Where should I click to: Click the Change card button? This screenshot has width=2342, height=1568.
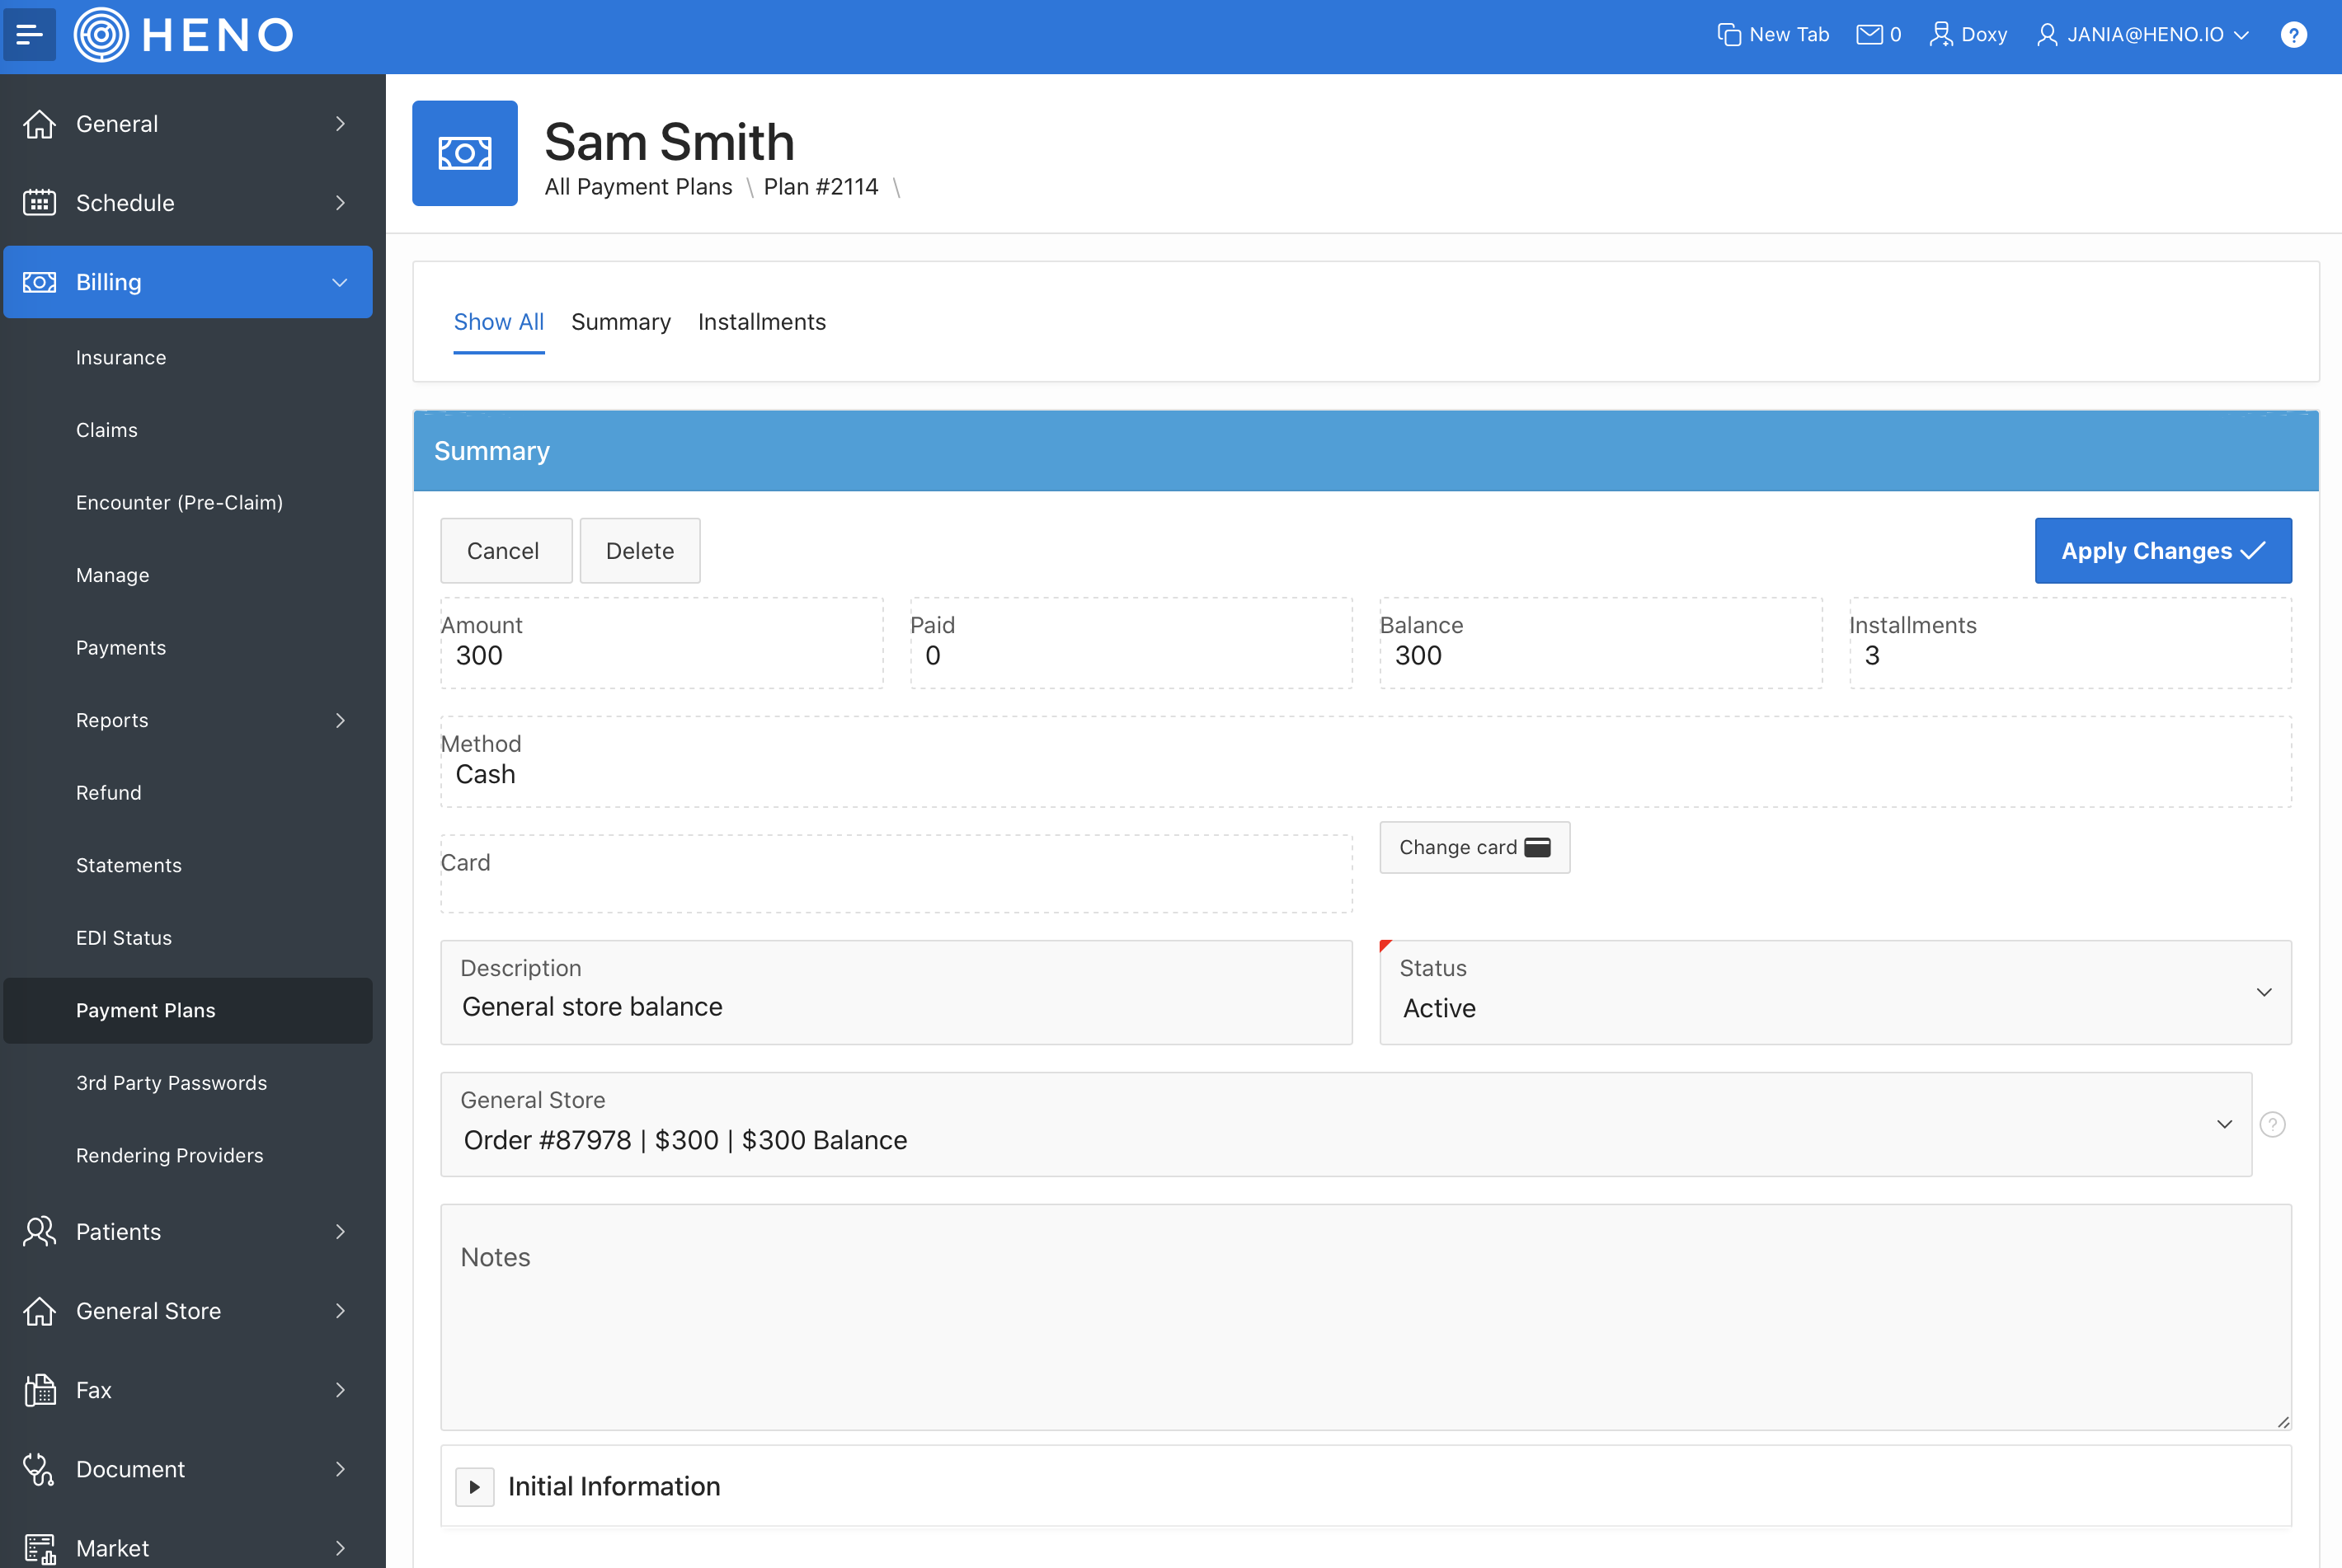coord(1474,847)
